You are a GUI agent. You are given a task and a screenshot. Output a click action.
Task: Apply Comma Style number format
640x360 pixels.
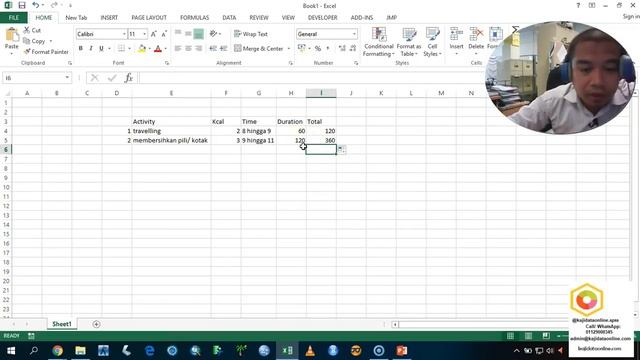tap(328, 49)
